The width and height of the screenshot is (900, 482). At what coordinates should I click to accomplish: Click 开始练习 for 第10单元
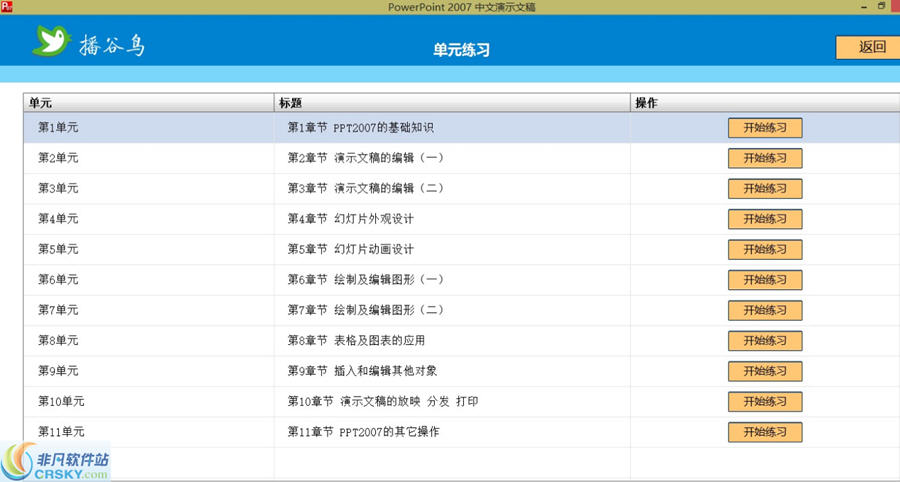pyautogui.click(x=765, y=401)
